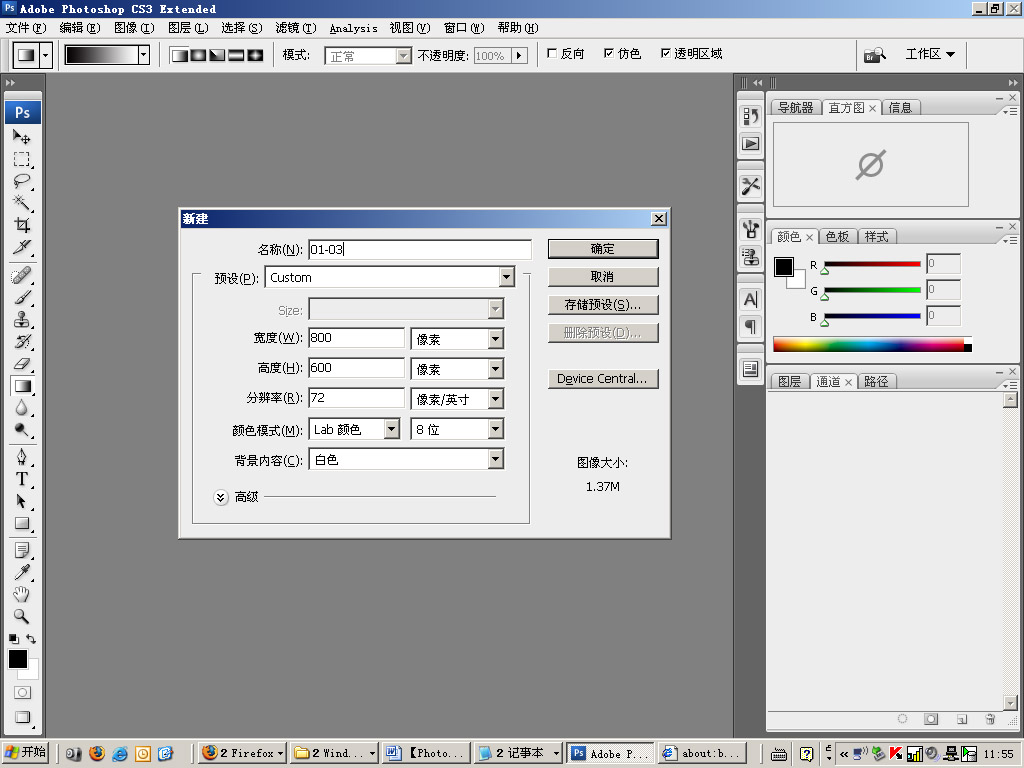Image resolution: width=1024 pixels, height=768 pixels.
Task: Open Device Central button
Action: [x=603, y=379]
